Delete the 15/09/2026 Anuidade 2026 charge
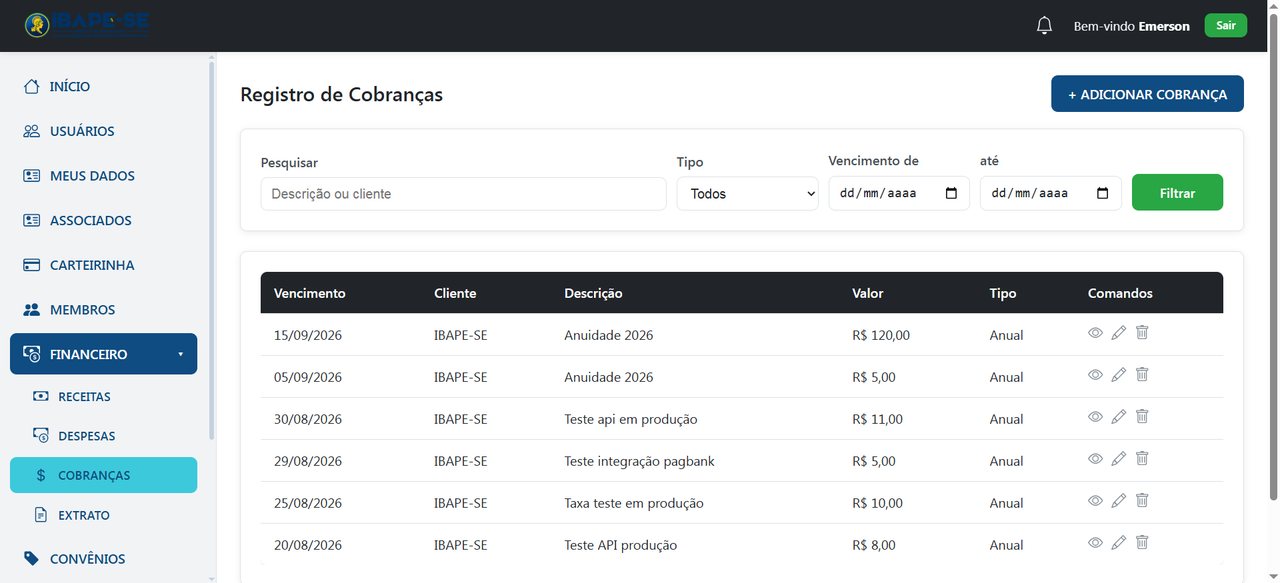The image size is (1280, 583). (x=1142, y=332)
